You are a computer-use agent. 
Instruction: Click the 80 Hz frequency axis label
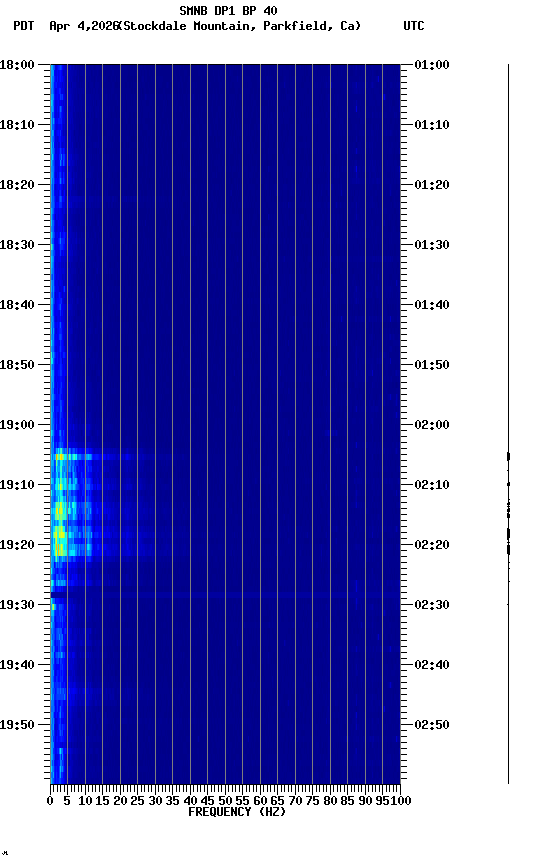[x=330, y=801]
